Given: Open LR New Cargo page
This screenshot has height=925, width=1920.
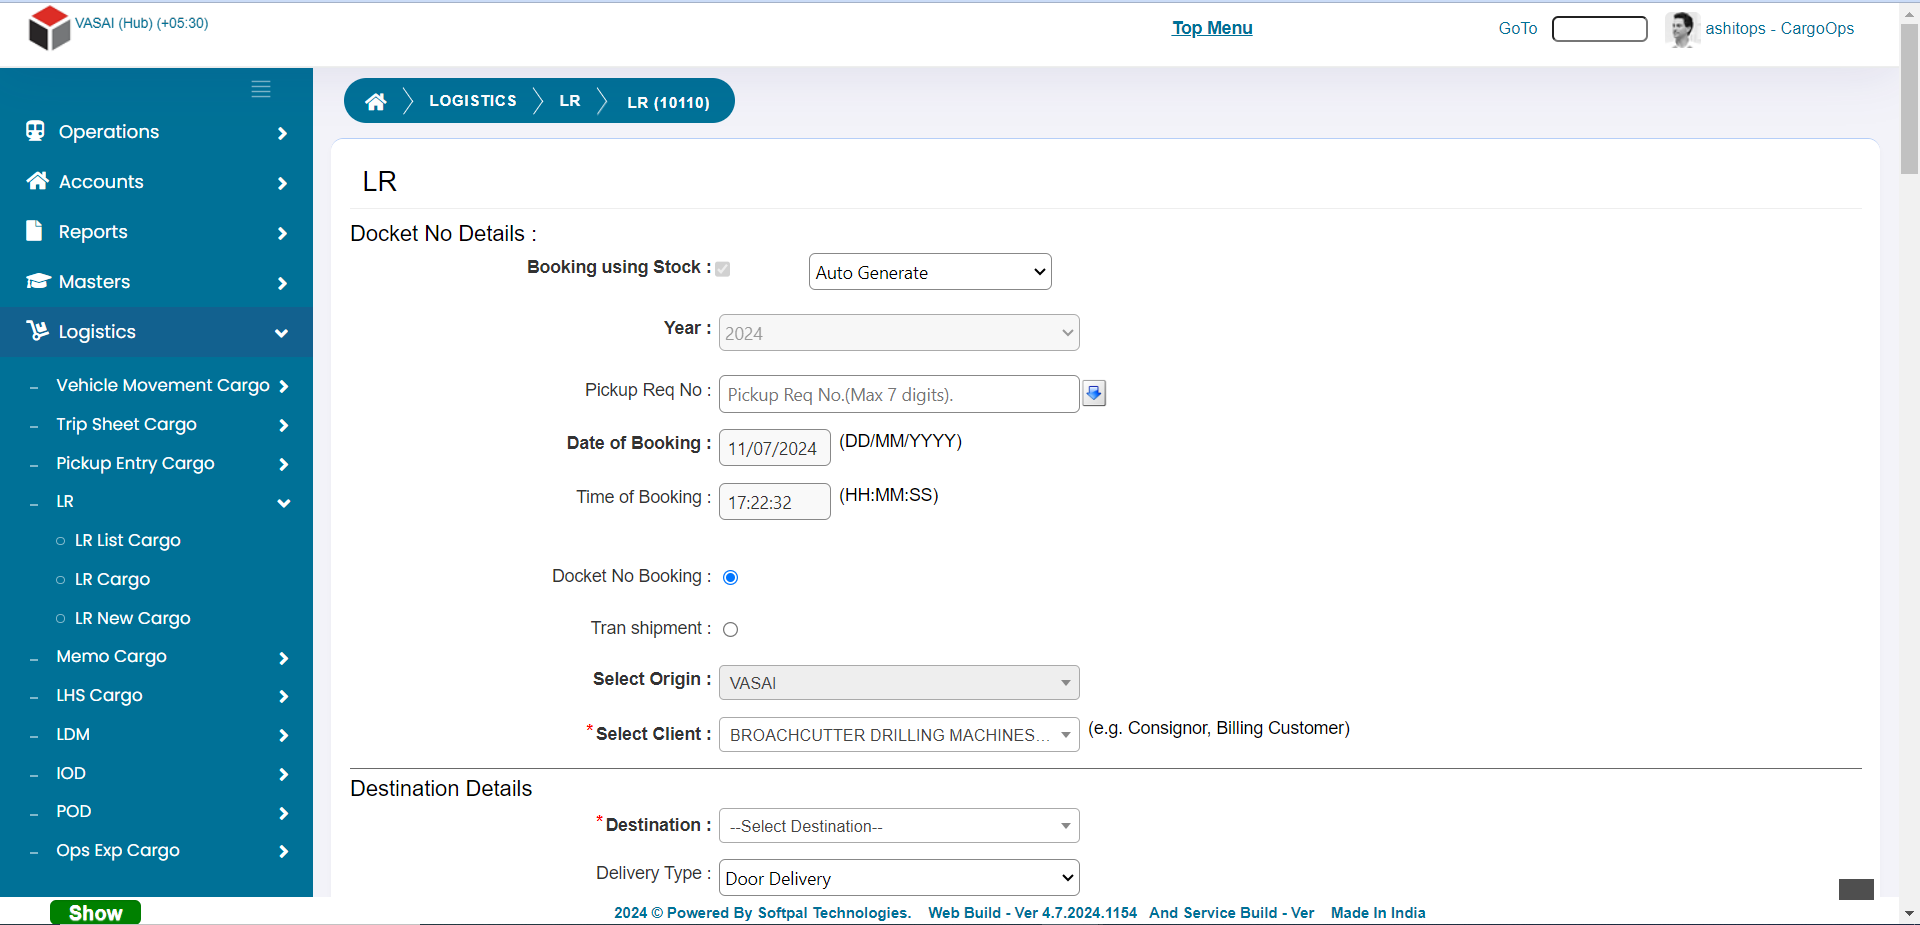Looking at the screenshot, I should [x=132, y=618].
